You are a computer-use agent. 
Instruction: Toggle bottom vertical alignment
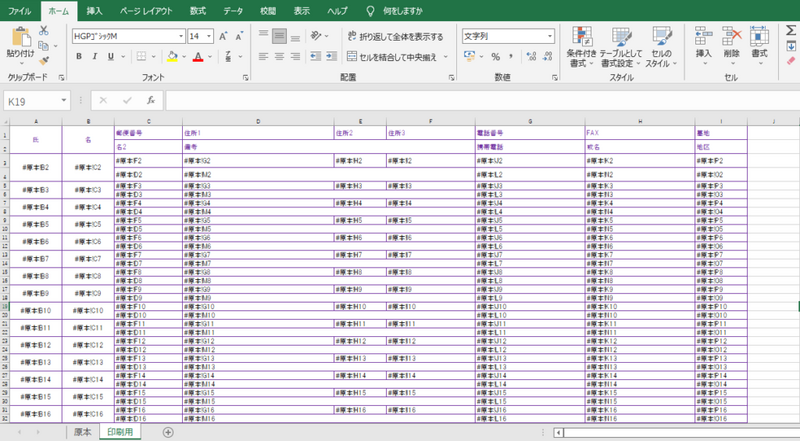295,36
